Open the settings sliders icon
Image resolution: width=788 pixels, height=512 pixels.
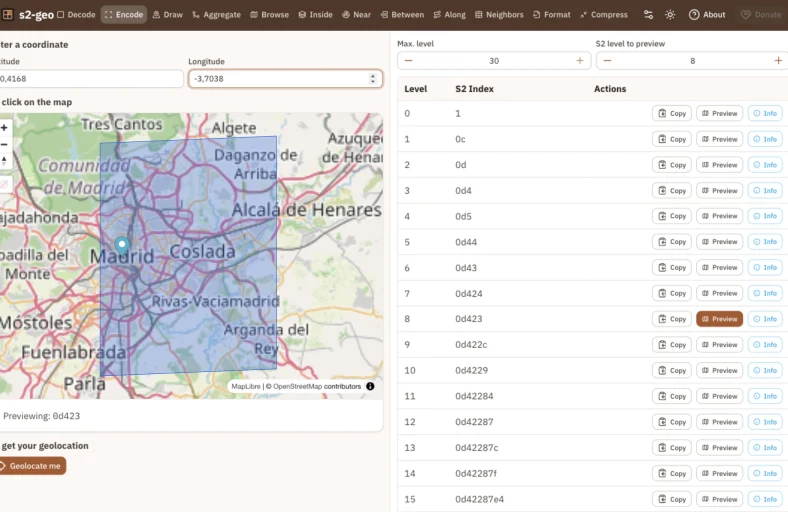point(648,15)
